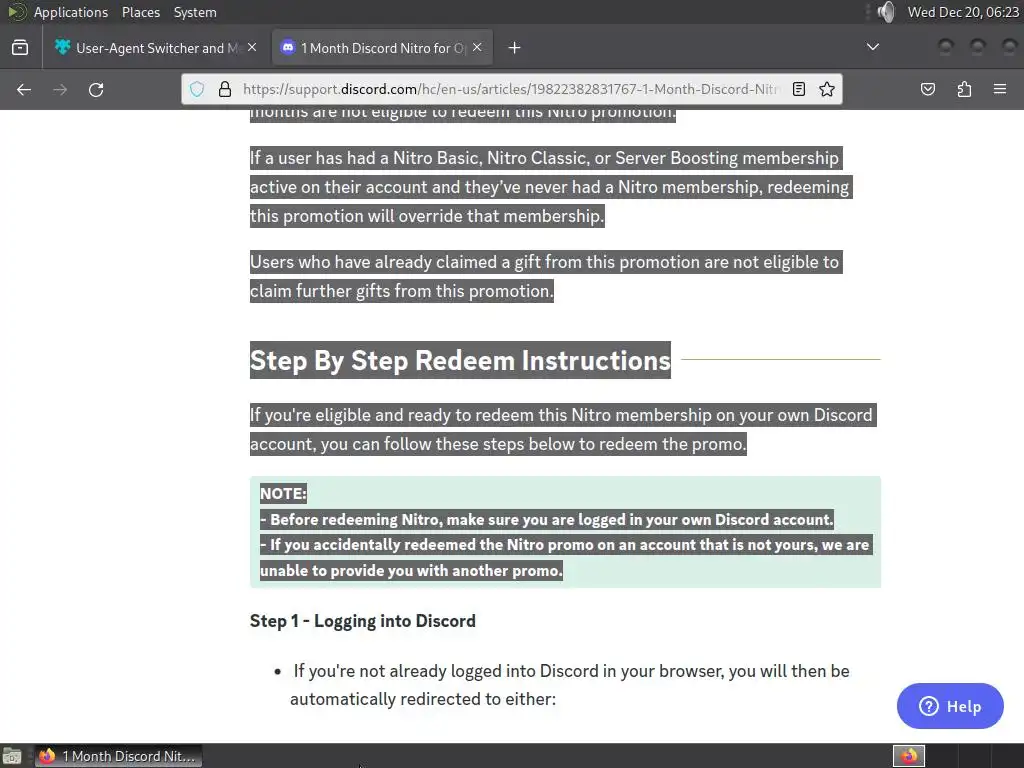Click the 'accidentally redeemed the Nitro promo' note line
Screen dimensions: 1024x768
click(565, 558)
